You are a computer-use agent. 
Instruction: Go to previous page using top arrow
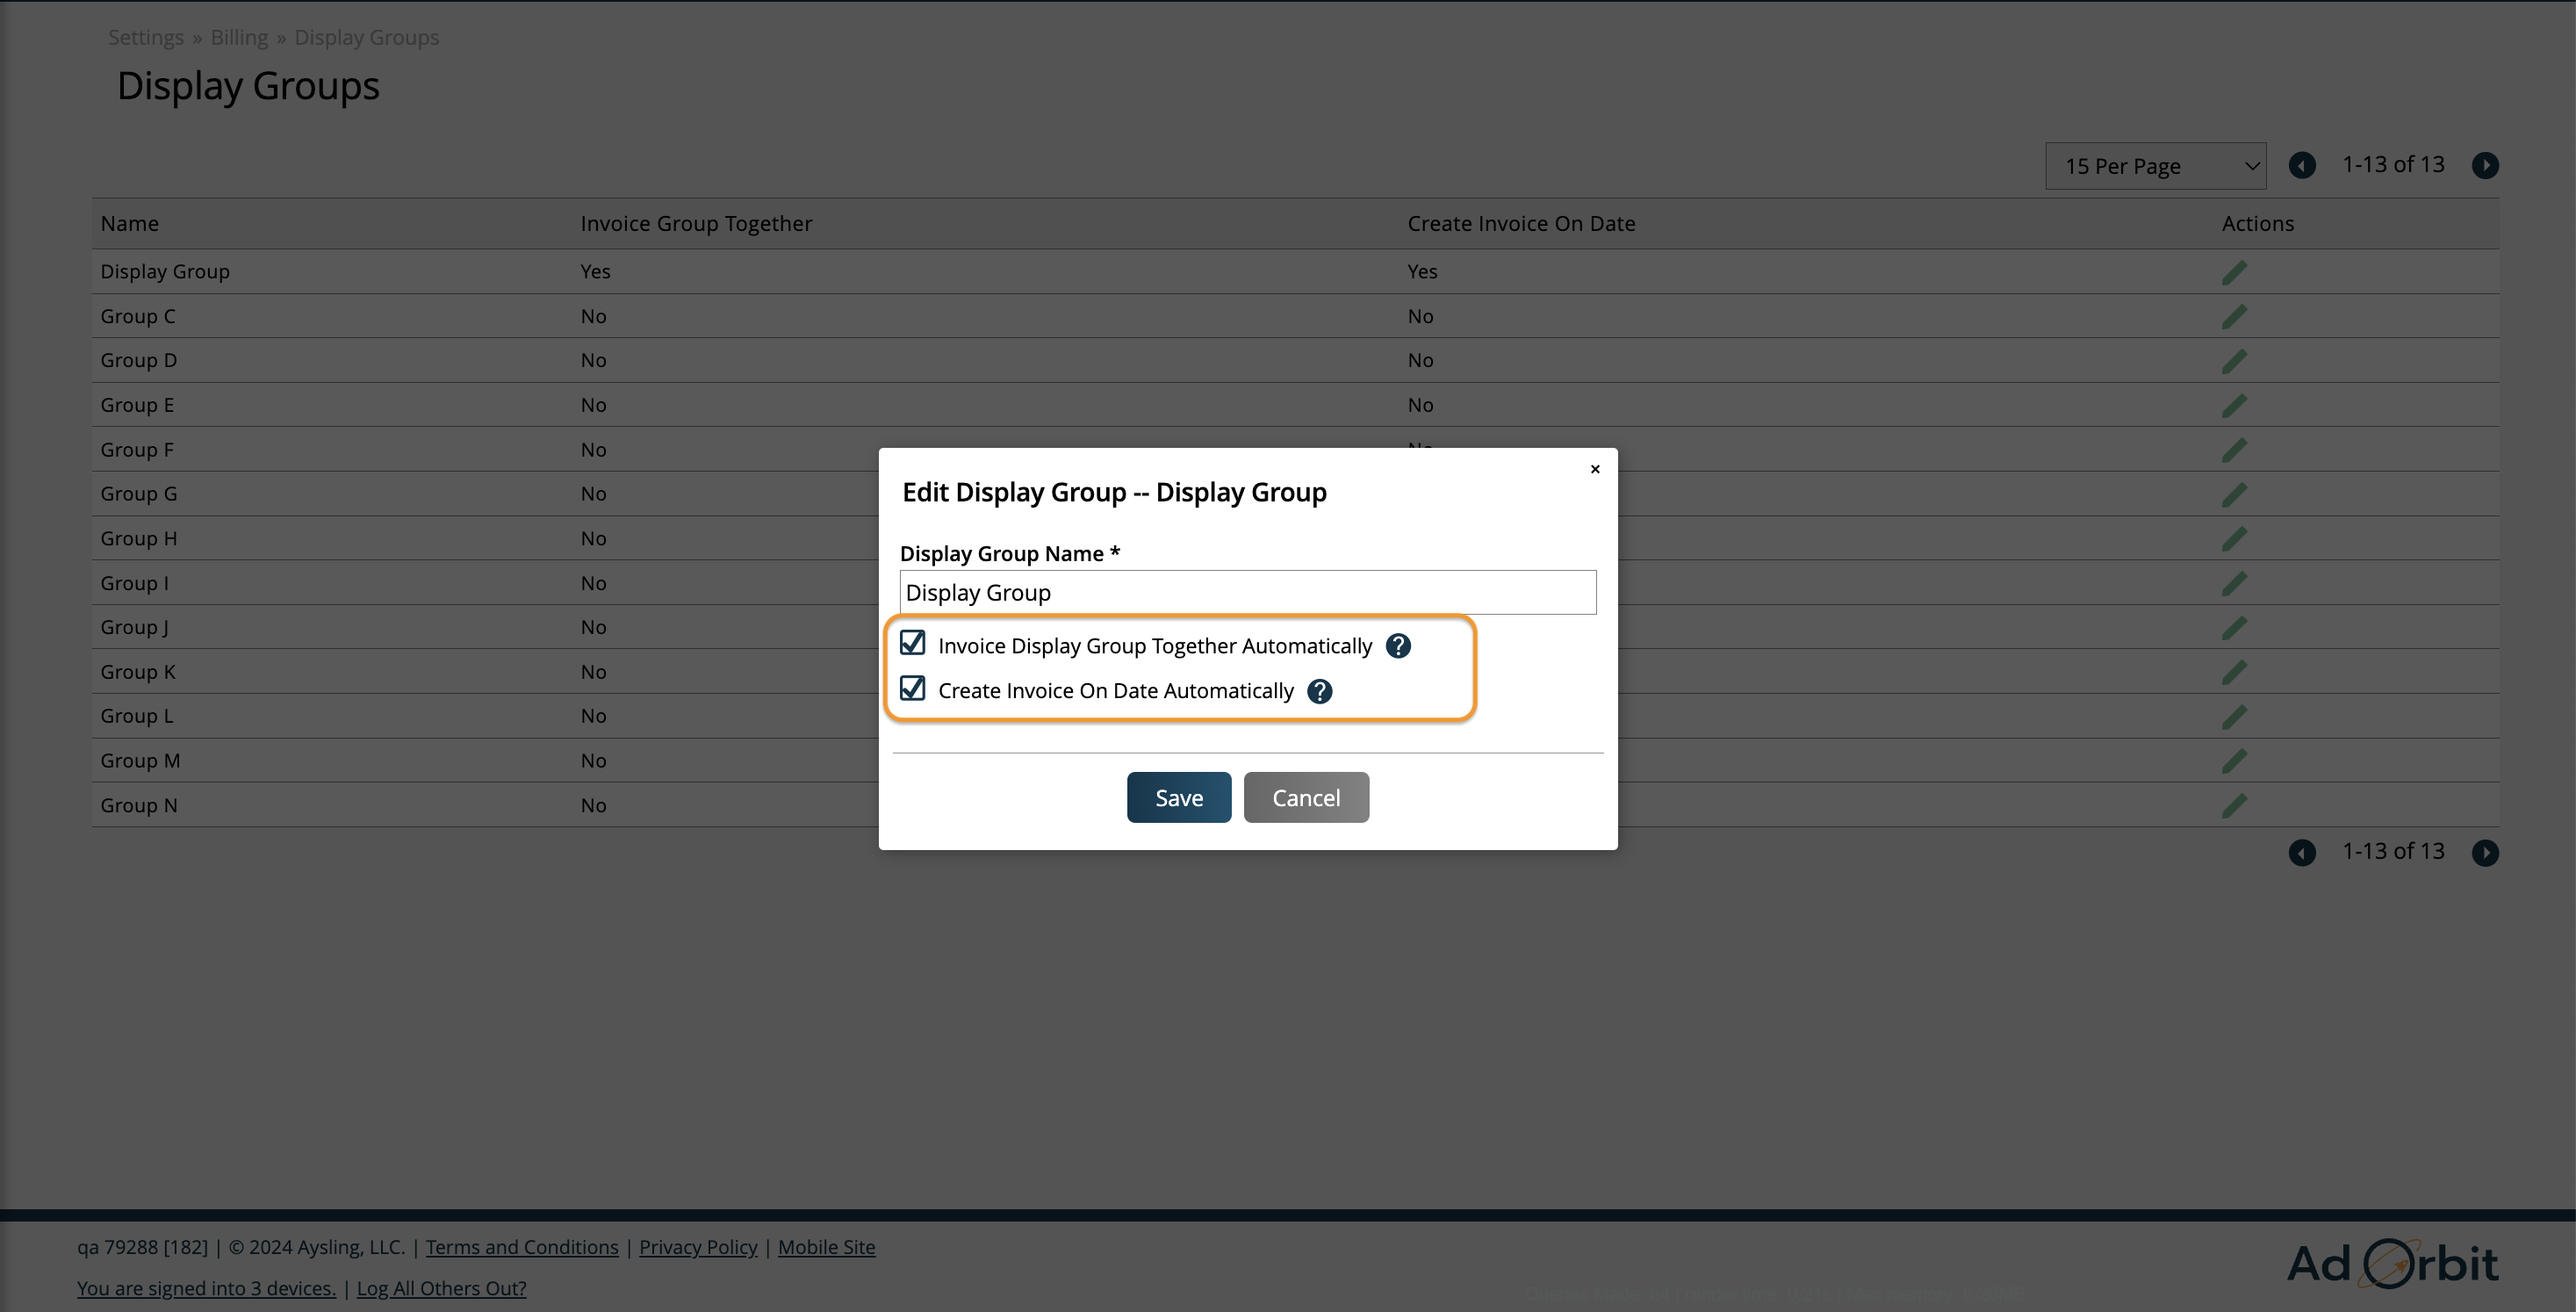pos(2303,165)
